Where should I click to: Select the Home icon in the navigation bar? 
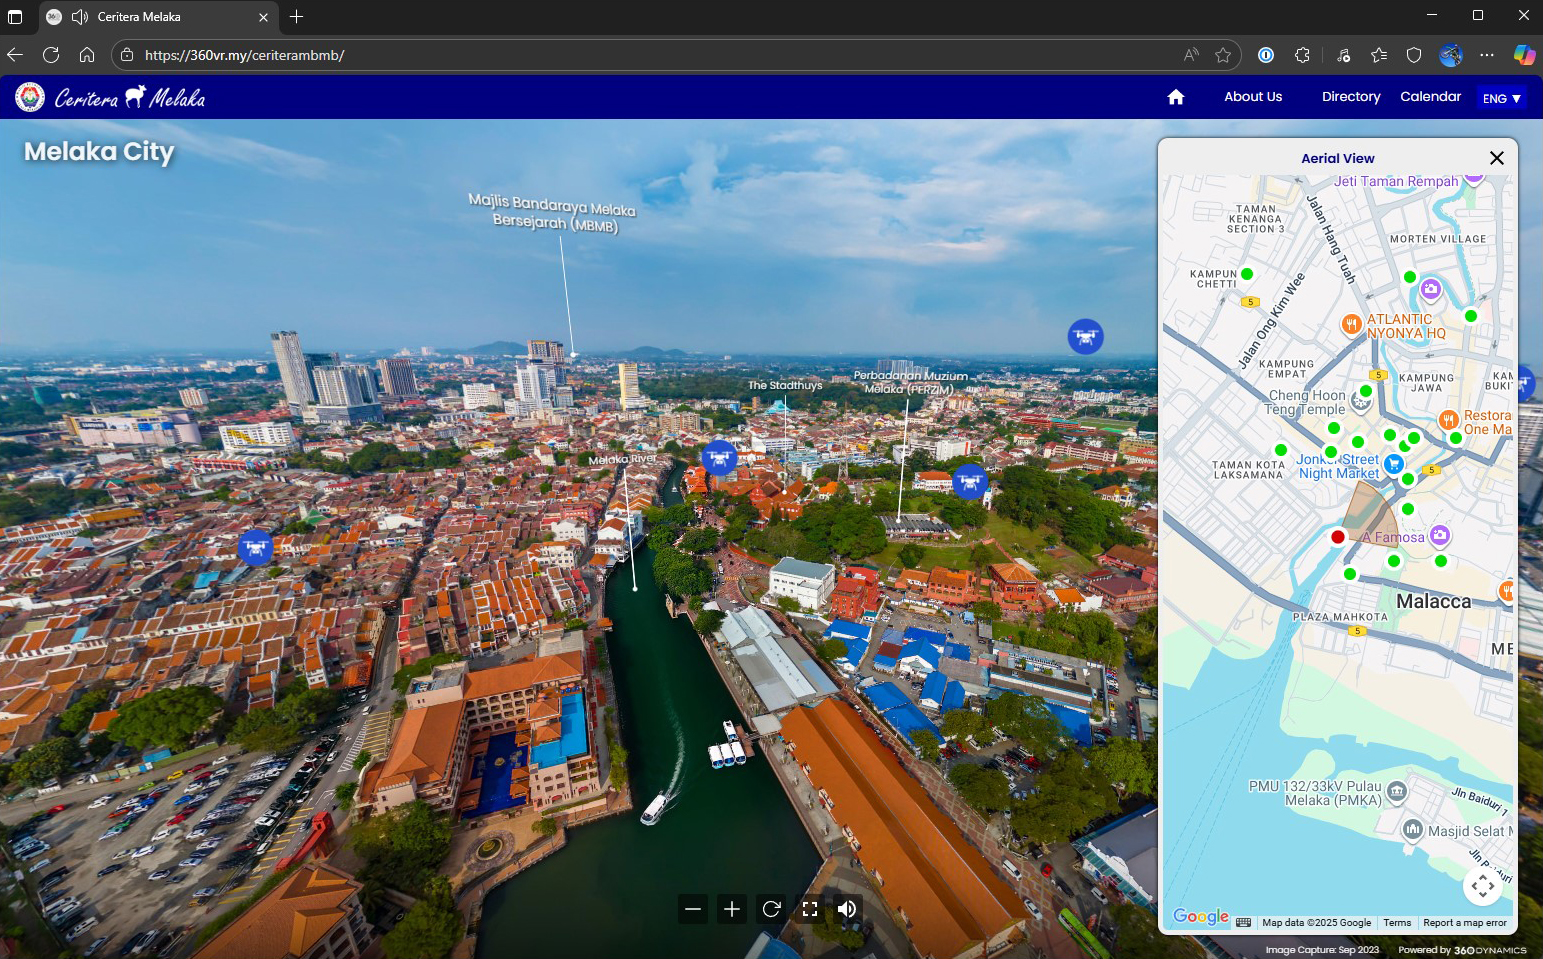(1176, 96)
